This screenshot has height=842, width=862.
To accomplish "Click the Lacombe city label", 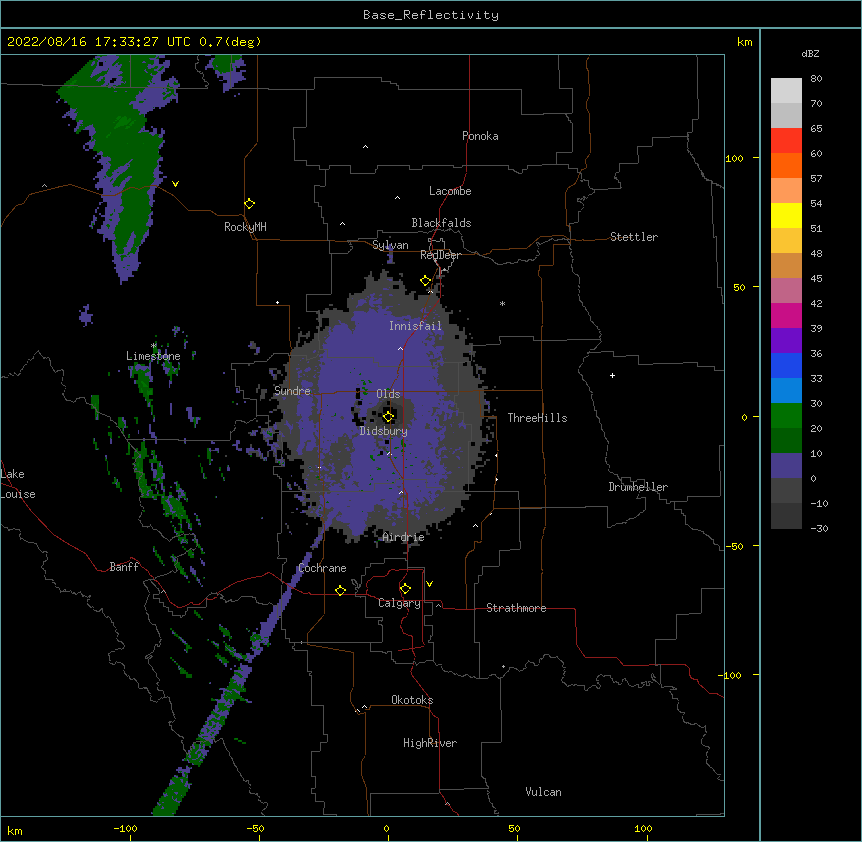I will [450, 191].
